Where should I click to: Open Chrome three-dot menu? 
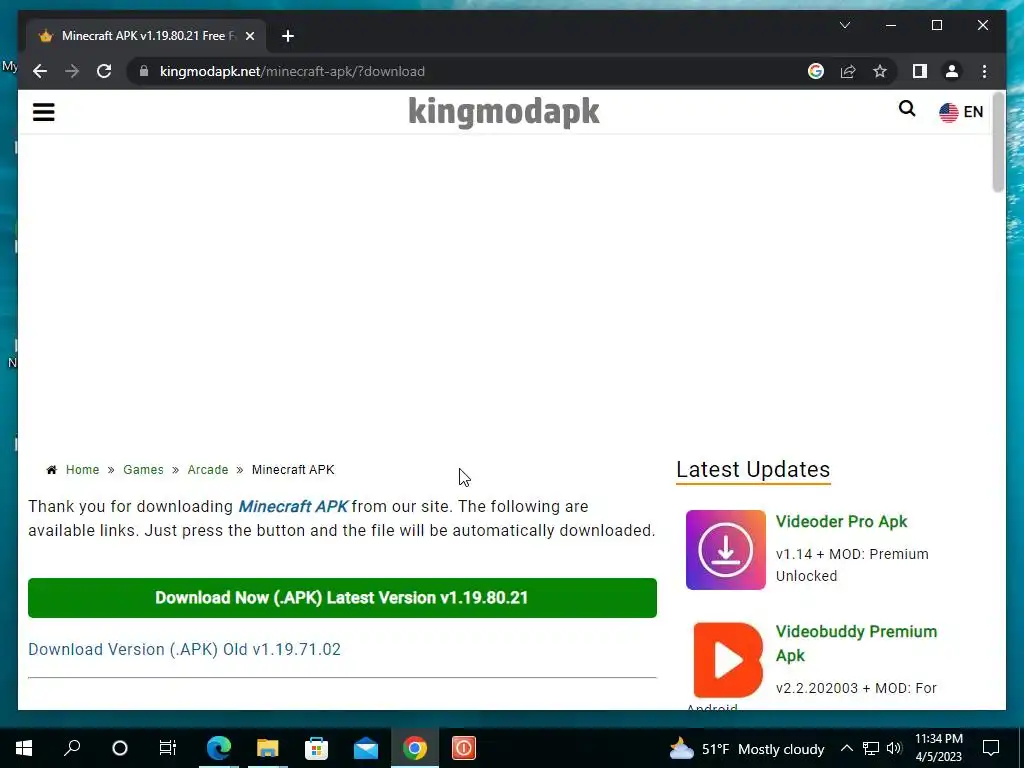(x=984, y=71)
